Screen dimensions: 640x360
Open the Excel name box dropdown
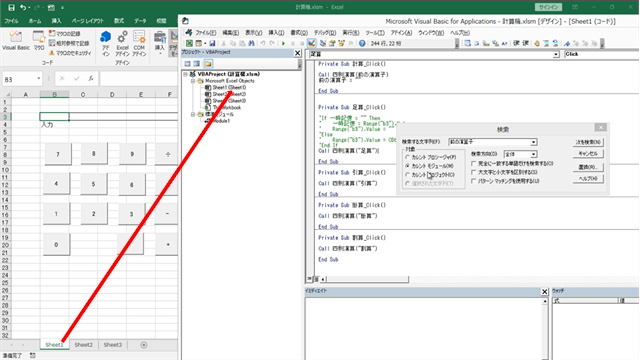[39, 78]
